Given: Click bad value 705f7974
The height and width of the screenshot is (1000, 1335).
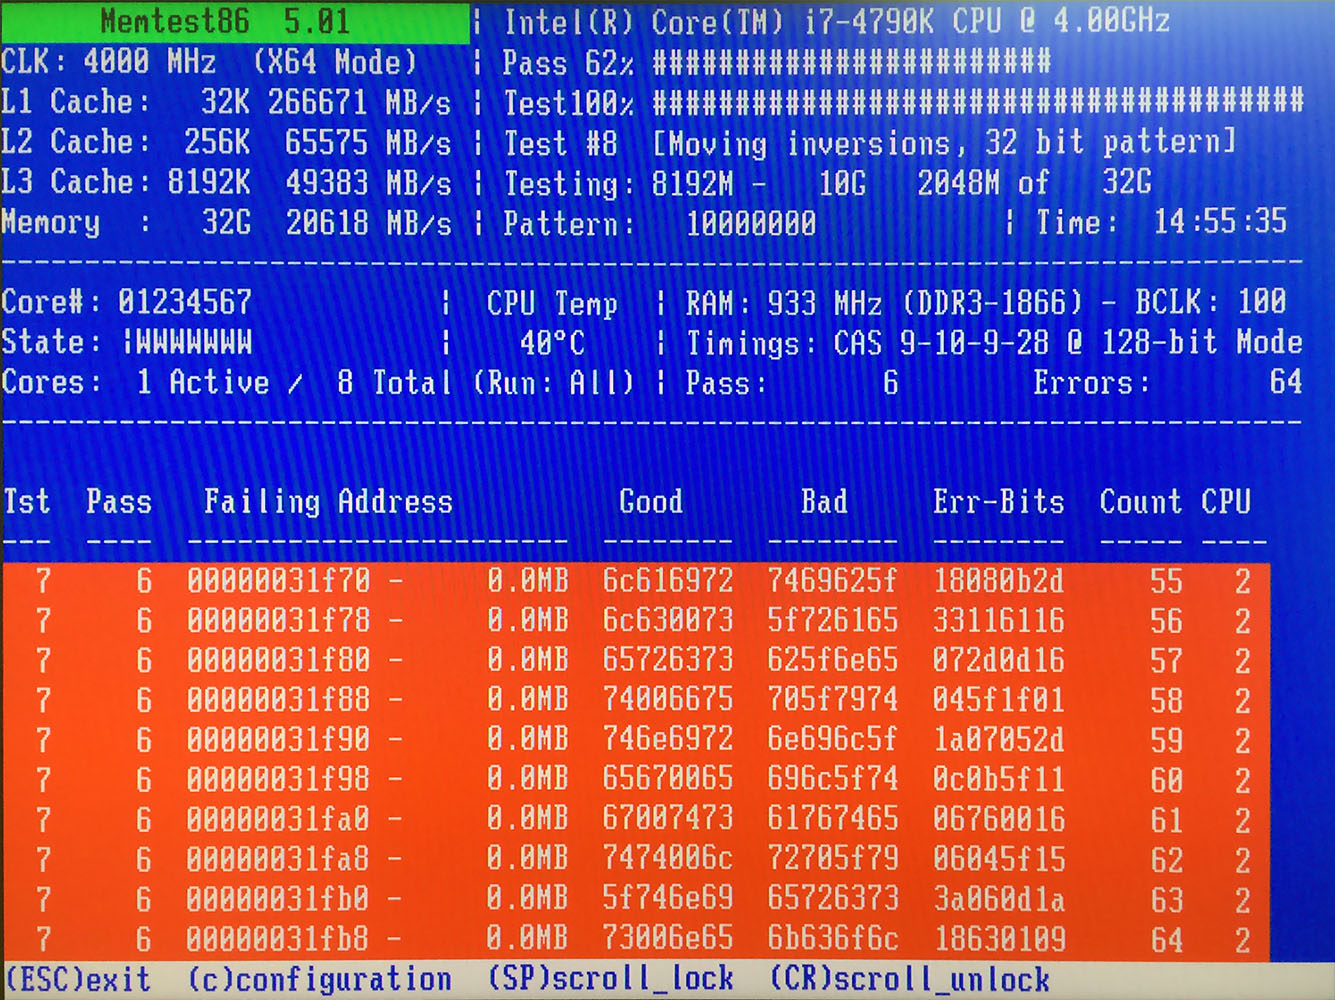Looking at the screenshot, I should pos(832,699).
